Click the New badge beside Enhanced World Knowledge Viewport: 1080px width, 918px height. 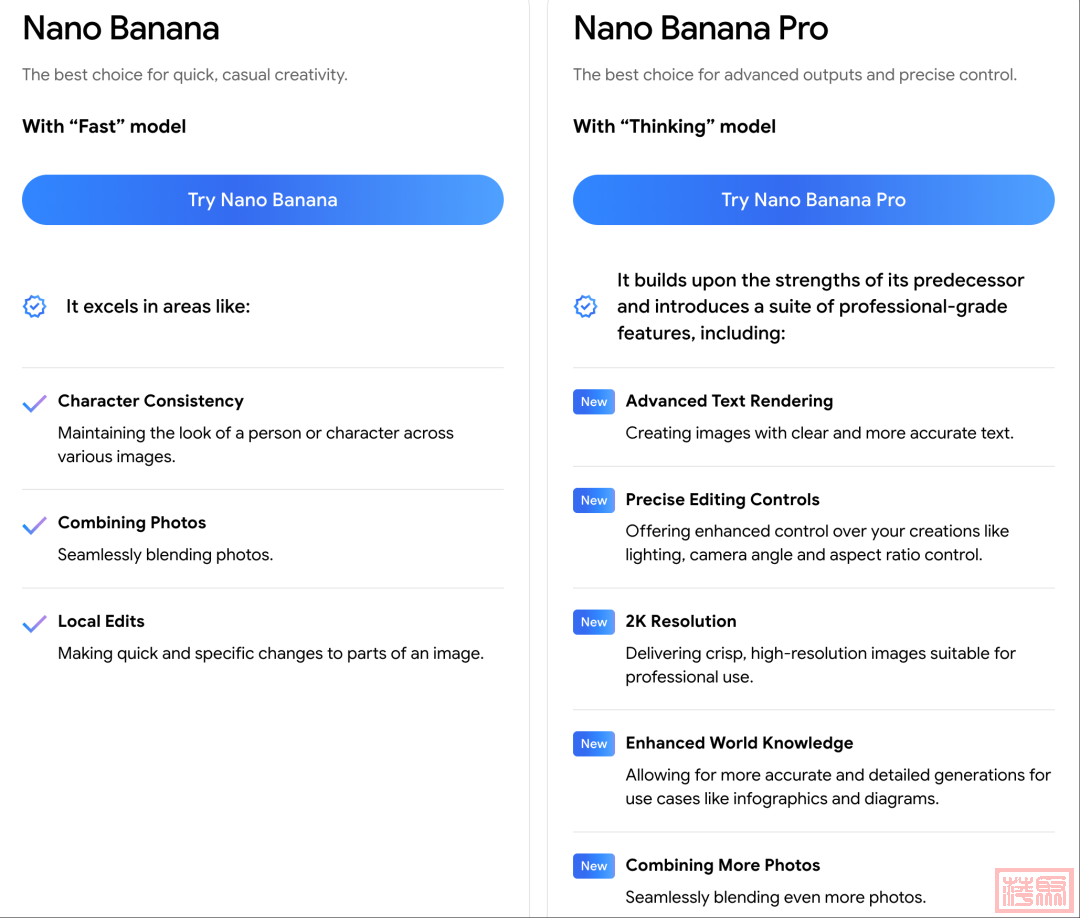[594, 744]
